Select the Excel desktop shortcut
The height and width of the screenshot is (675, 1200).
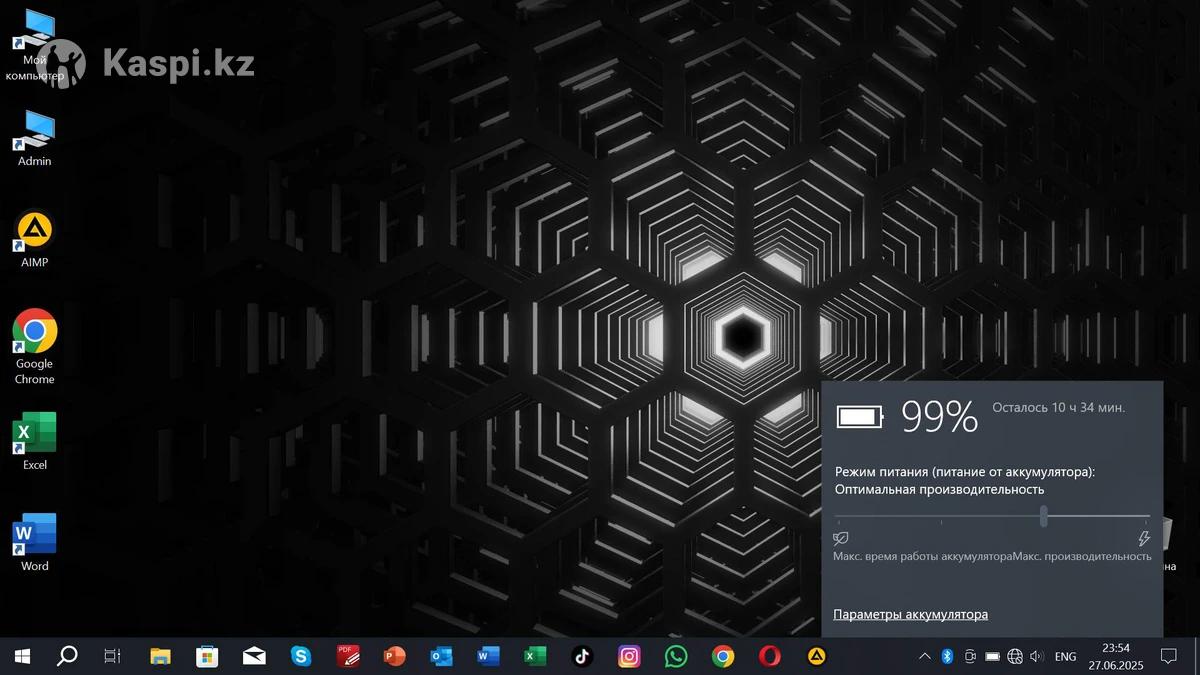[35, 441]
